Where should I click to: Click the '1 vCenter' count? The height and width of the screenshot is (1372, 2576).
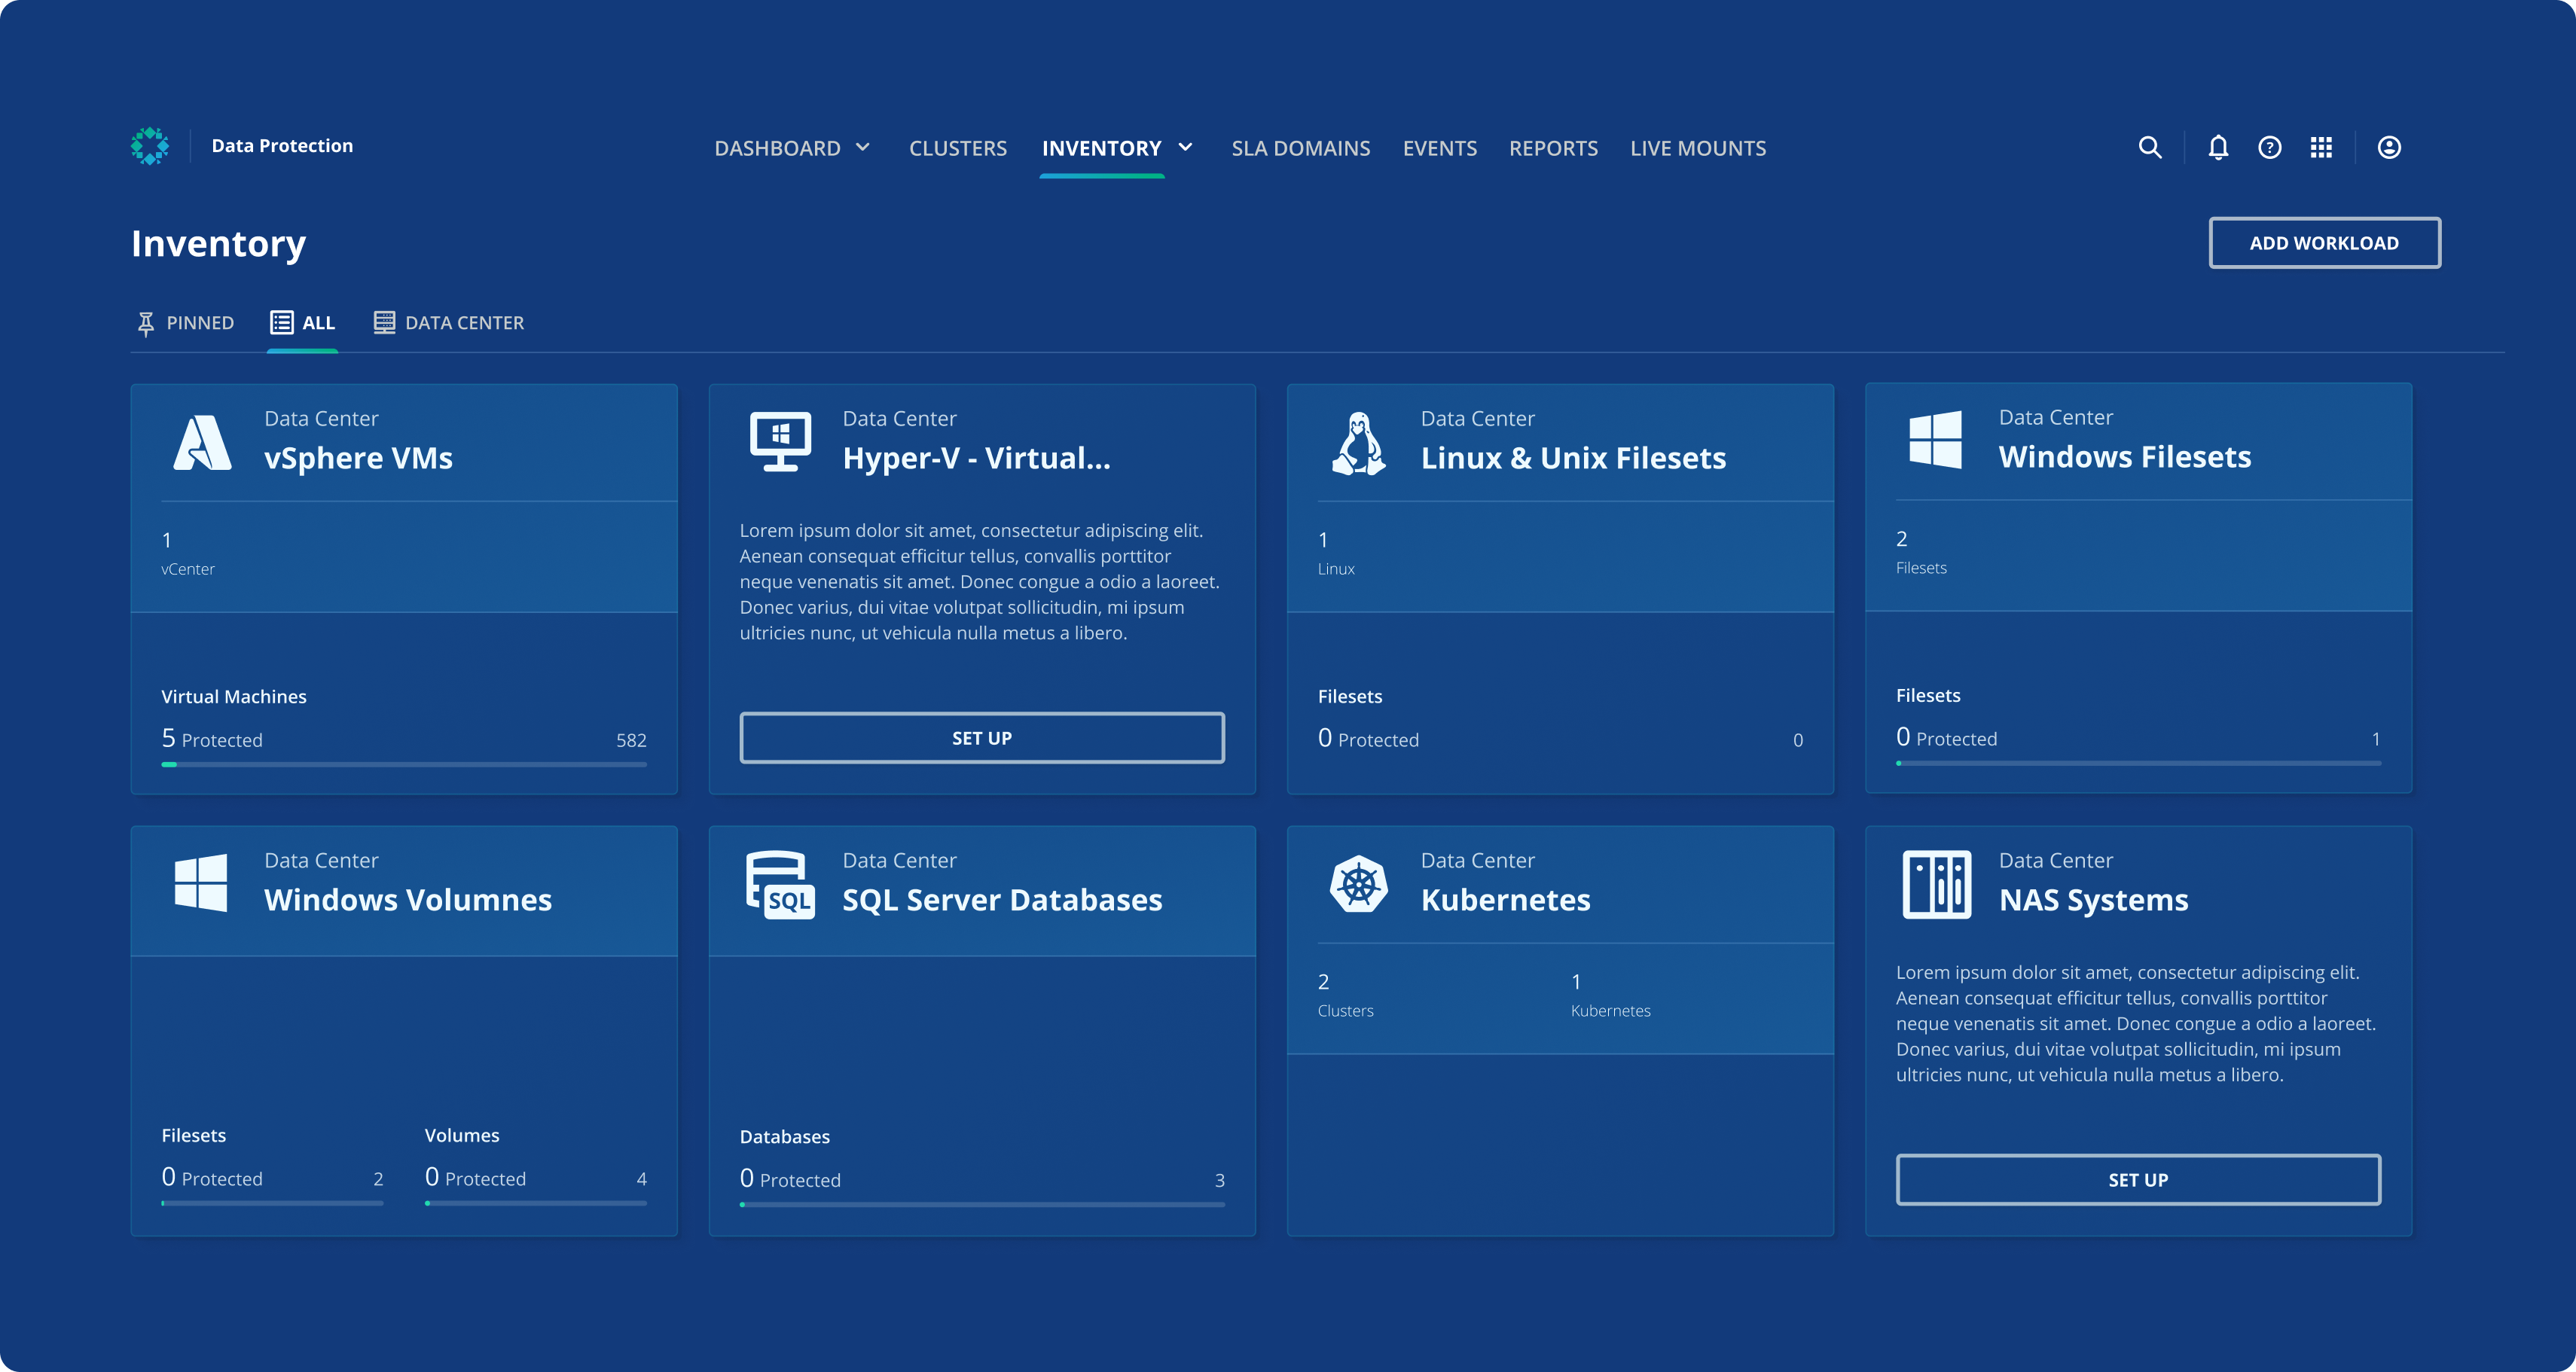(187, 553)
